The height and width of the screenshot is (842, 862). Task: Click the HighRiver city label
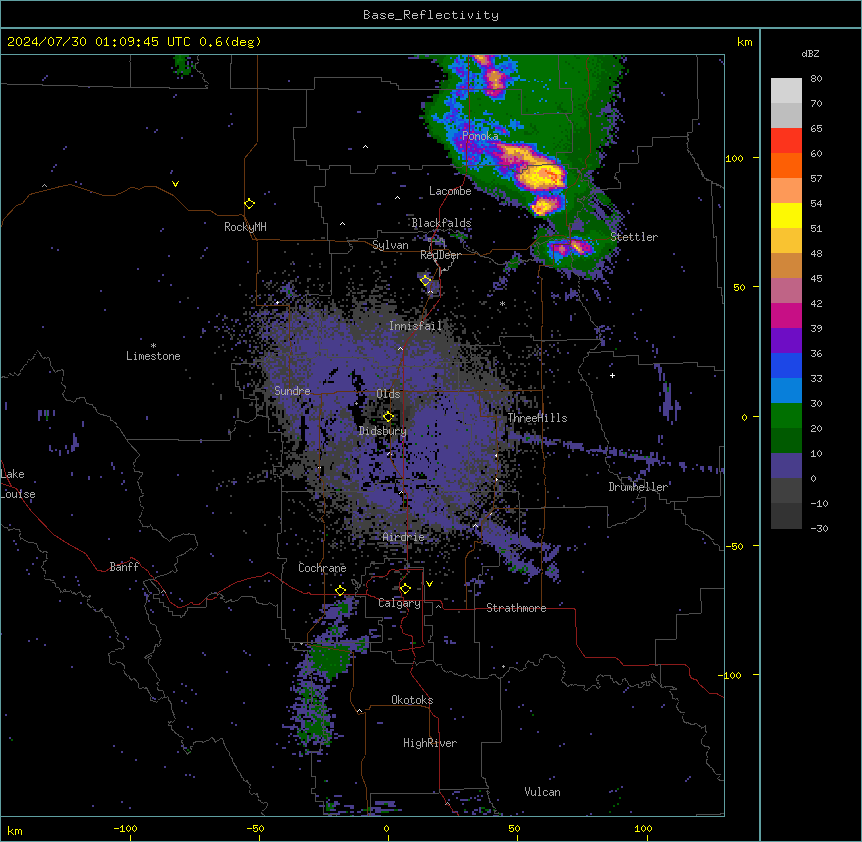(x=430, y=743)
